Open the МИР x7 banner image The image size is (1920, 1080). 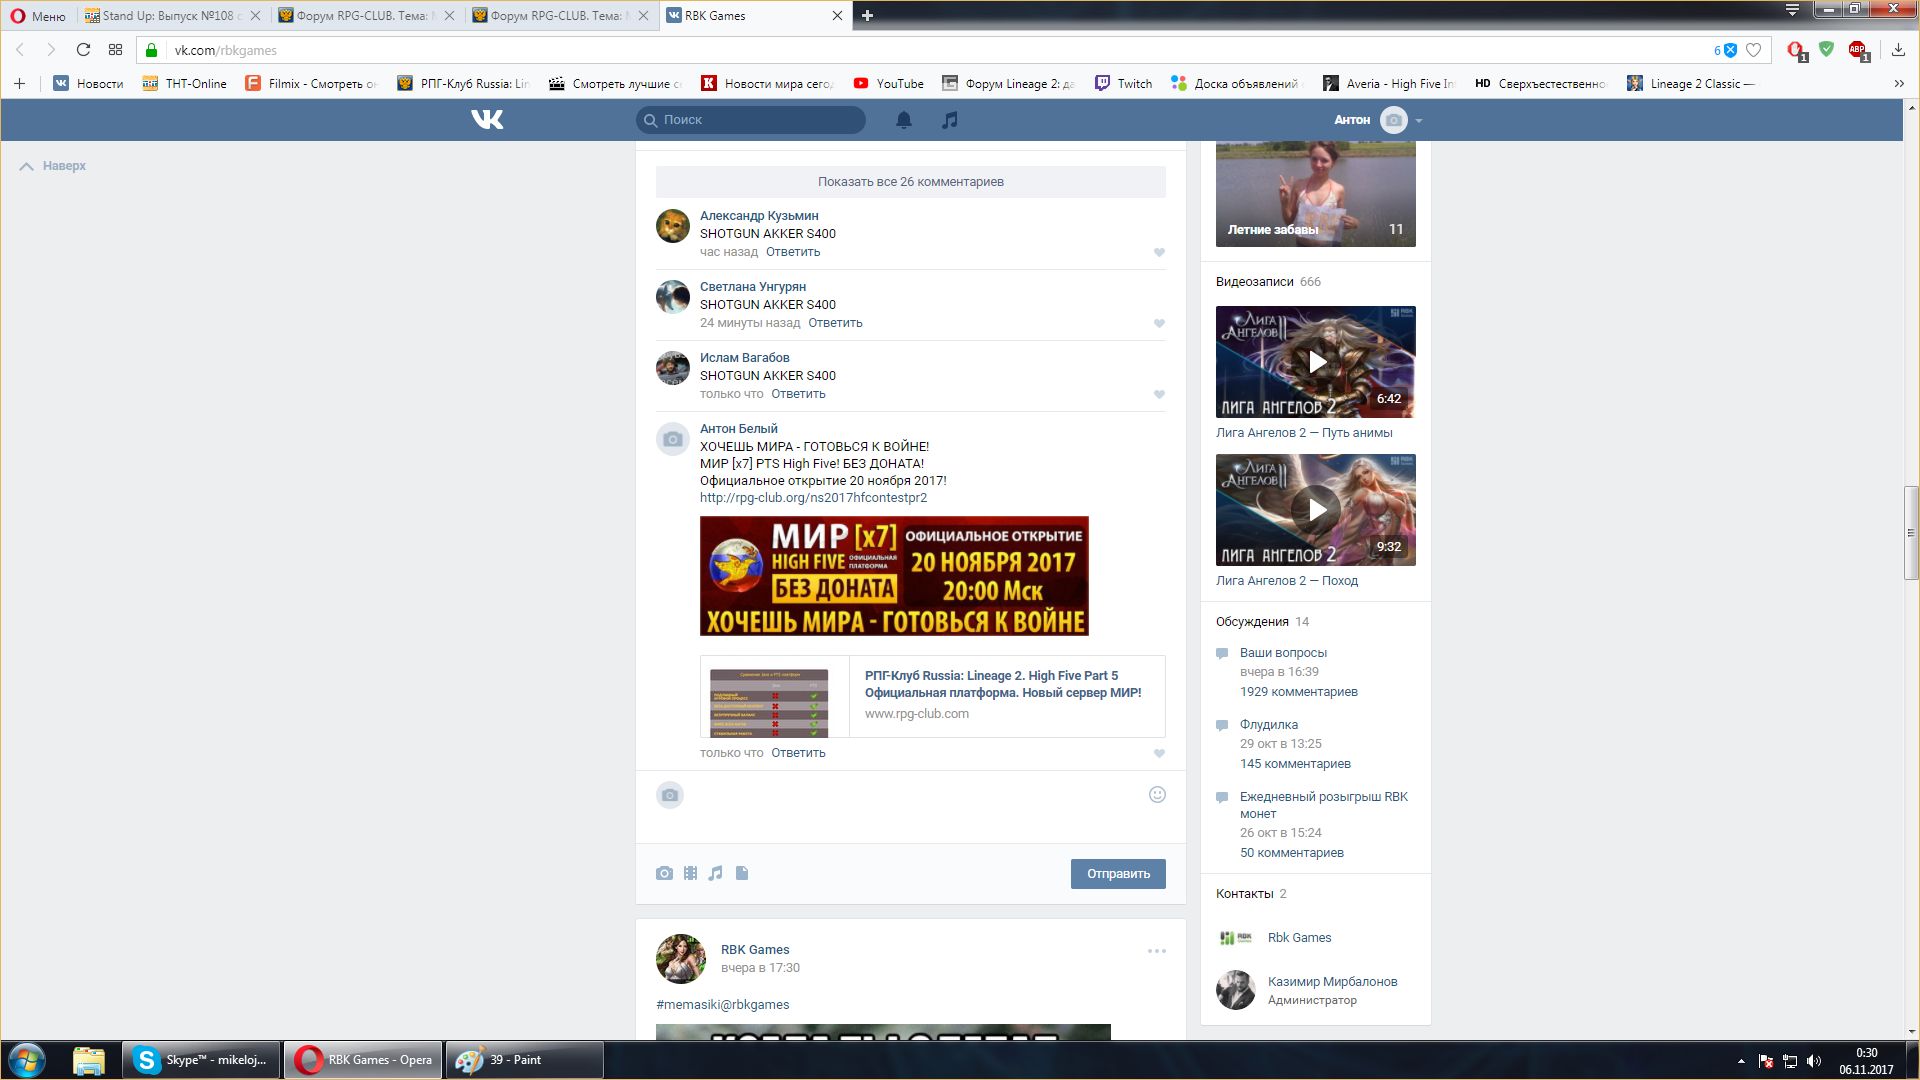click(x=894, y=576)
